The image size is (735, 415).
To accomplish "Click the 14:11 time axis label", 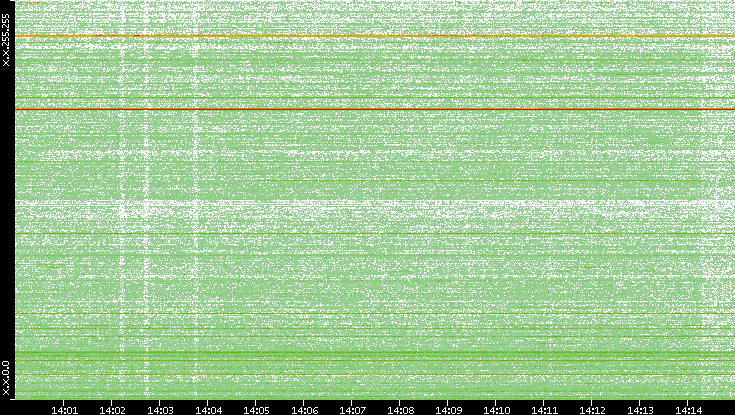I will [545, 410].
